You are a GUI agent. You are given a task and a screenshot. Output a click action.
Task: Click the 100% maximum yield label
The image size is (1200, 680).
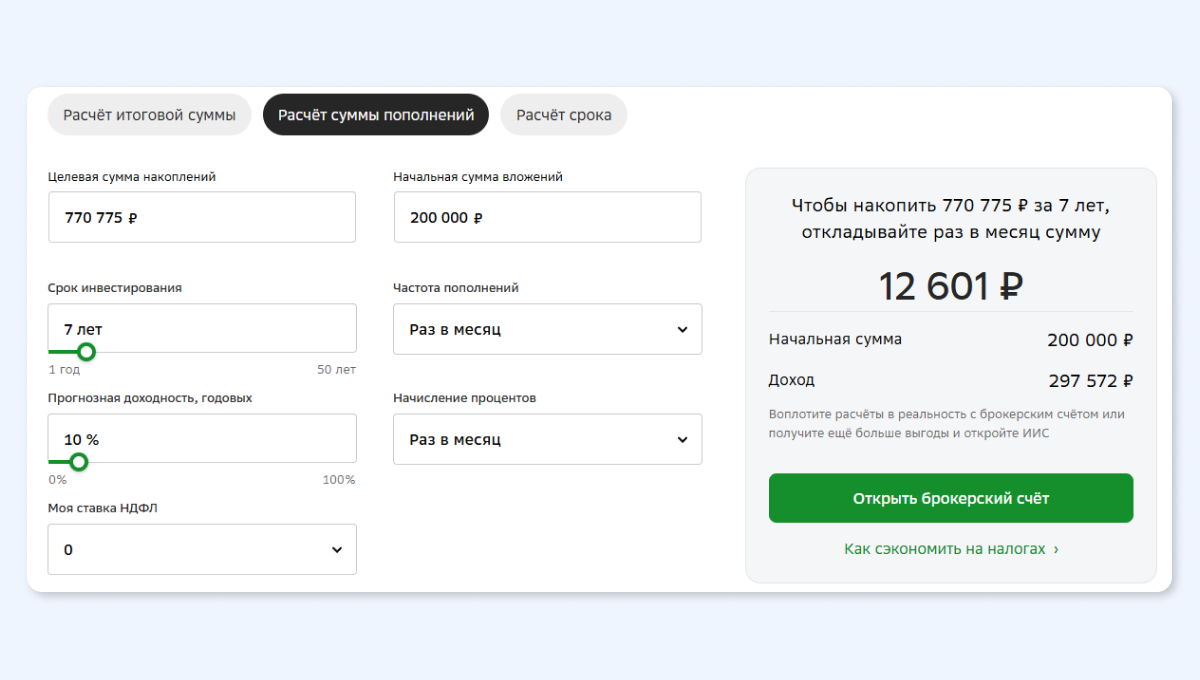[338, 480]
